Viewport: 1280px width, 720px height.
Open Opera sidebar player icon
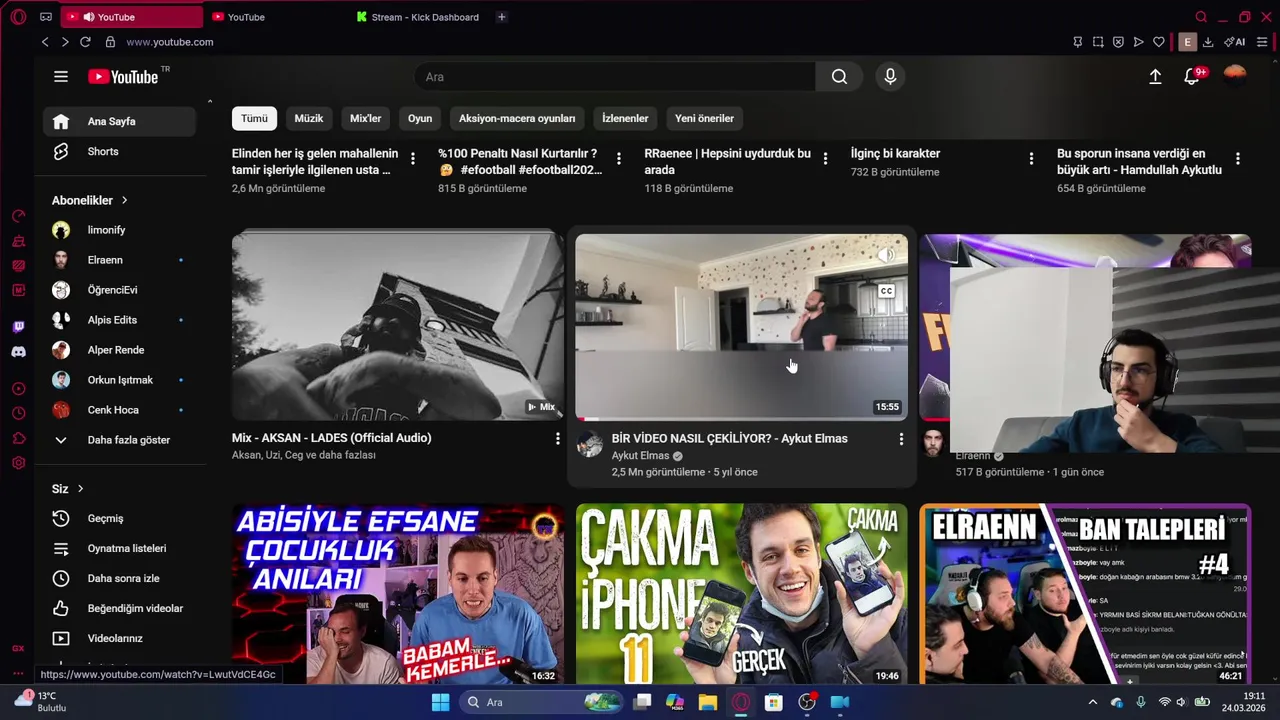pos(18,389)
